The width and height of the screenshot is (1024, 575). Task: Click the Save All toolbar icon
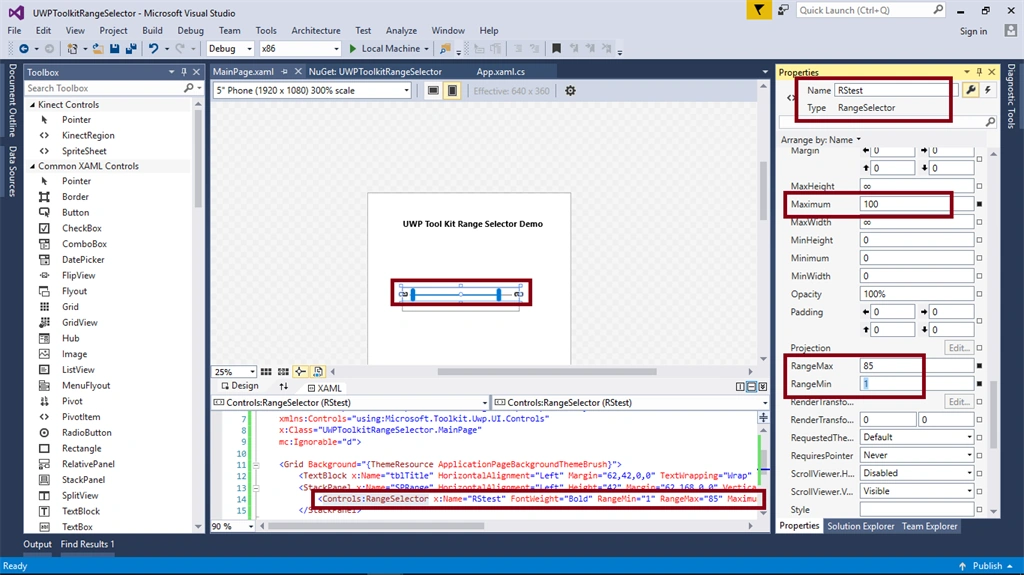(131, 48)
